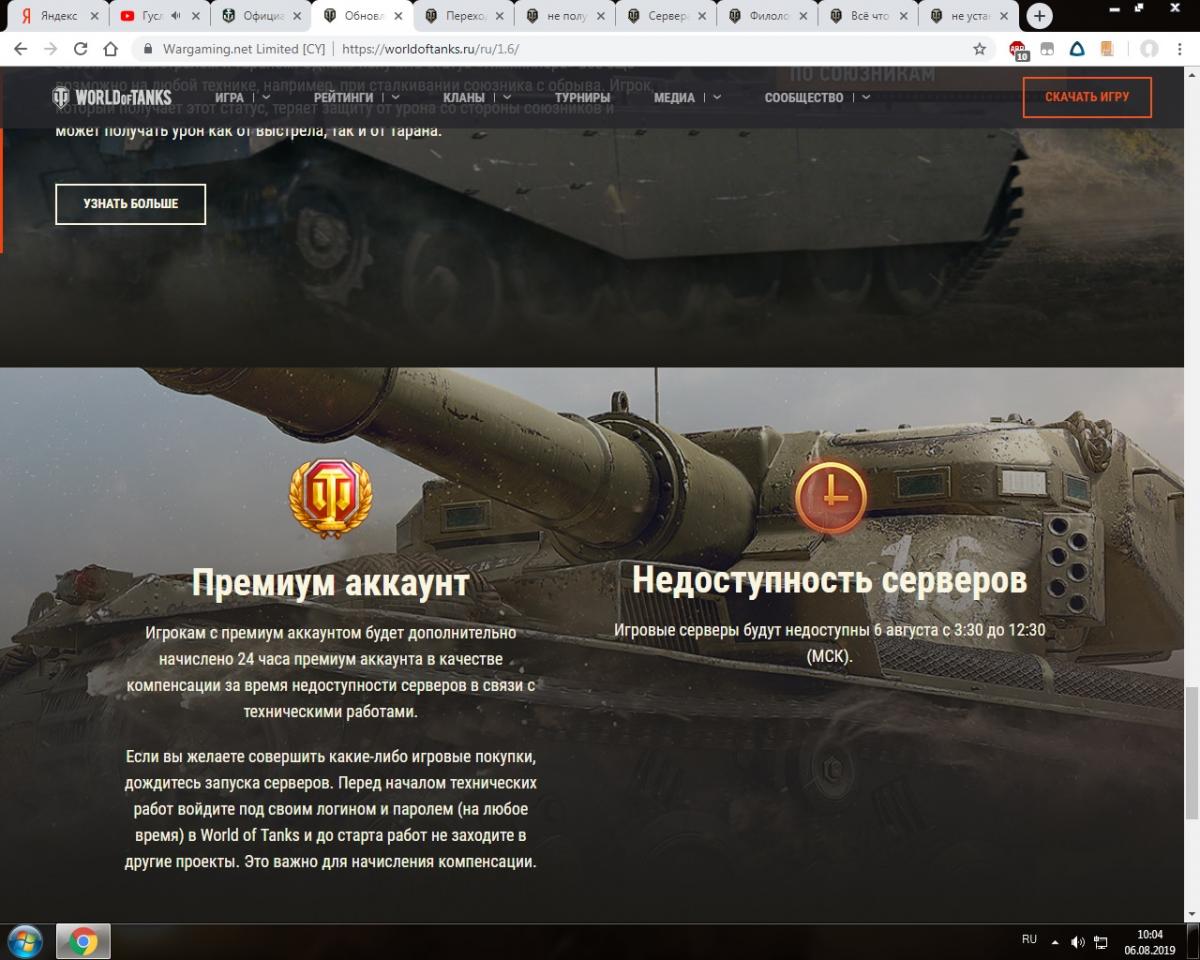1200x960 pixels.
Task: Switch to the Перехо tab
Action: point(464,16)
